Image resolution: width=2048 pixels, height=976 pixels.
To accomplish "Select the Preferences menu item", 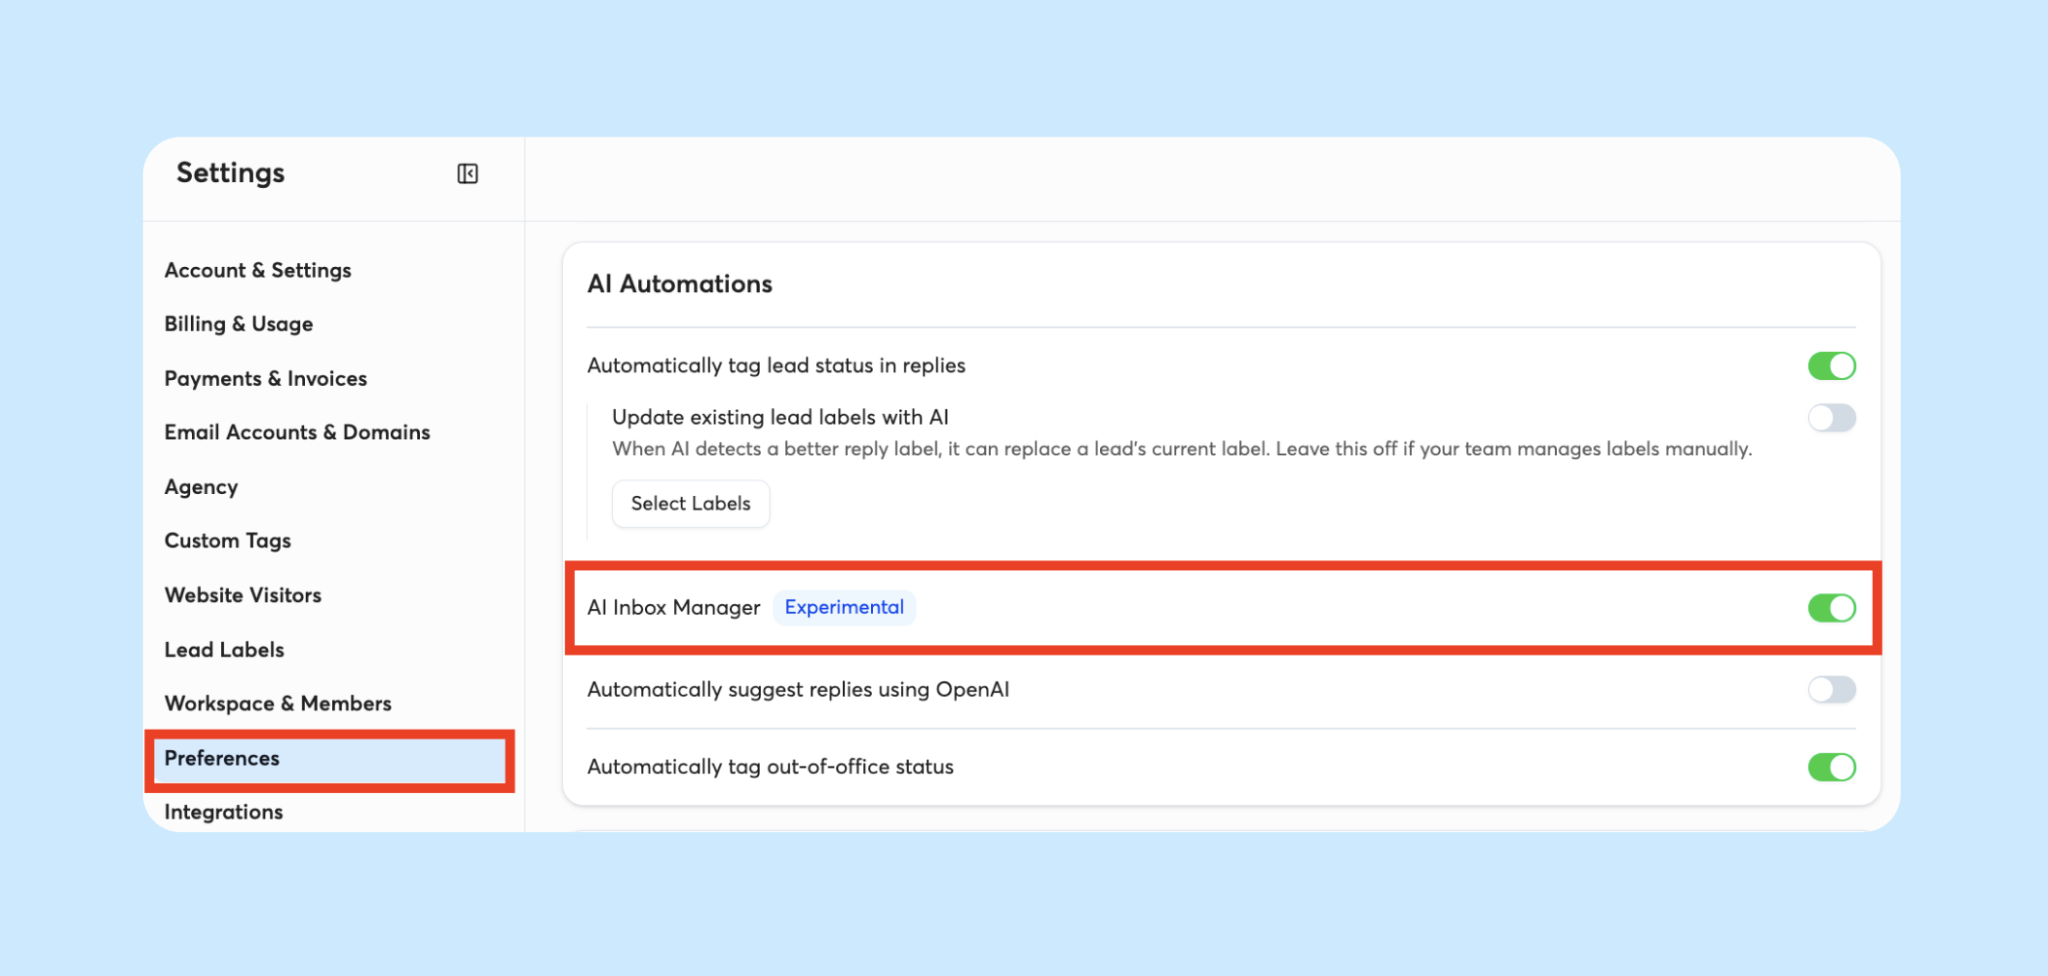I will pos(329,759).
